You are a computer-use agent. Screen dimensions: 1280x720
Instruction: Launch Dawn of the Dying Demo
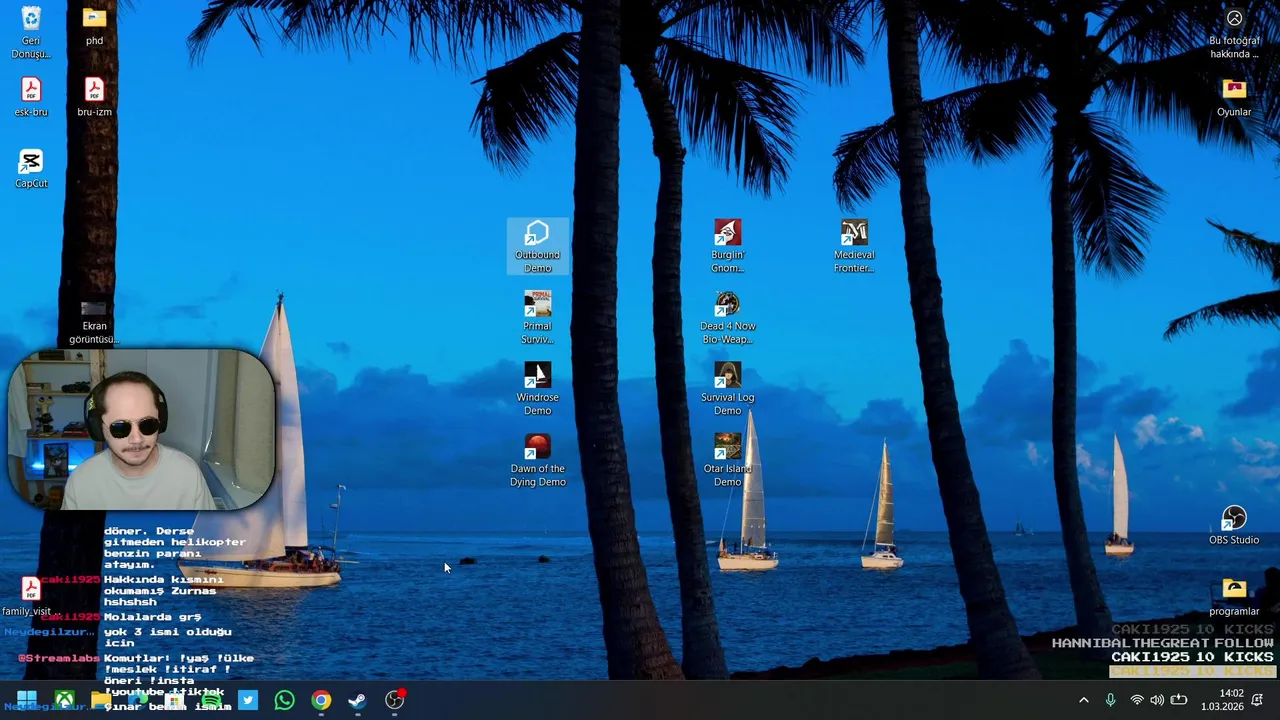coord(538,460)
